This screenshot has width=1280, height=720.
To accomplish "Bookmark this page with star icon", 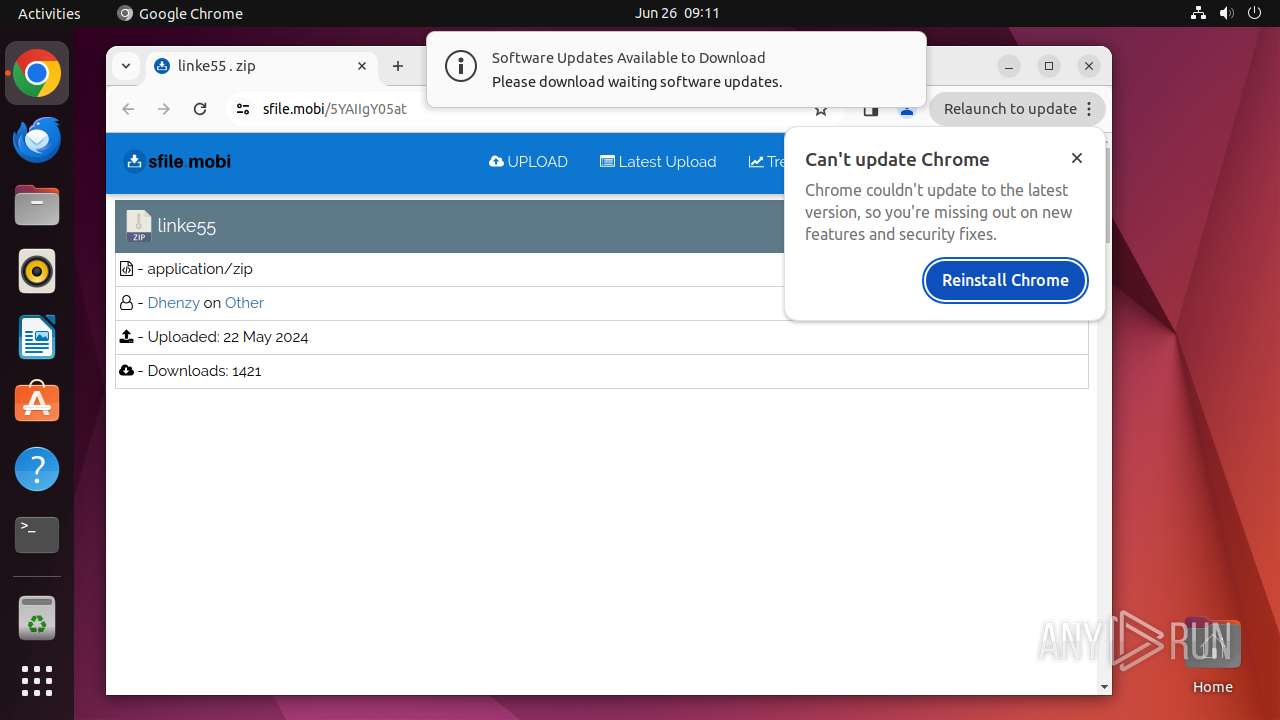I will pyautogui.click(x=821, y=110).
